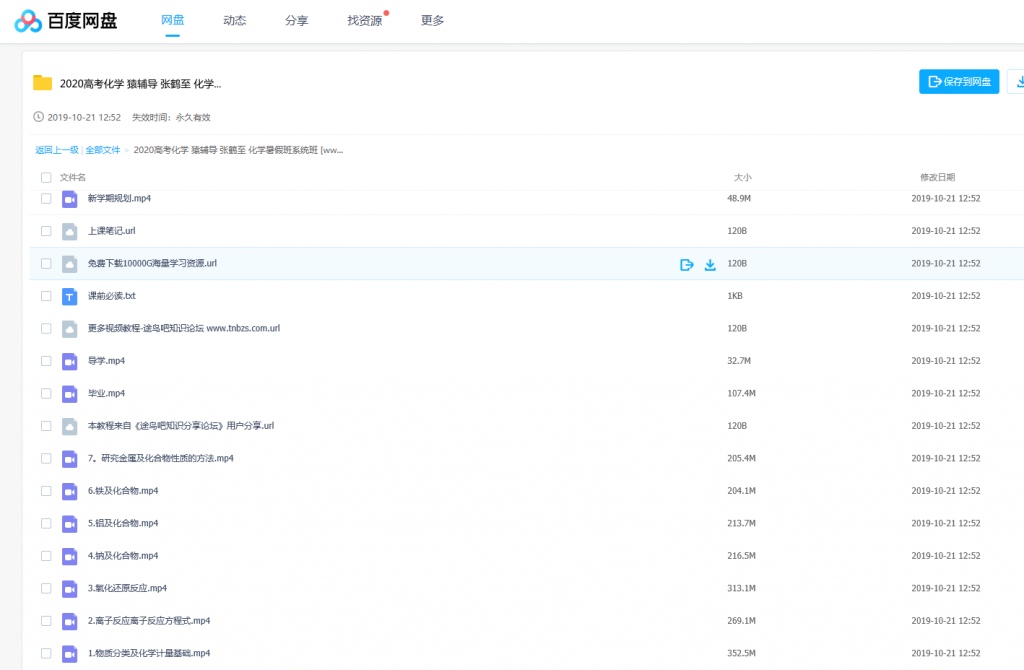Check the box for 导学.mp4

46,361
